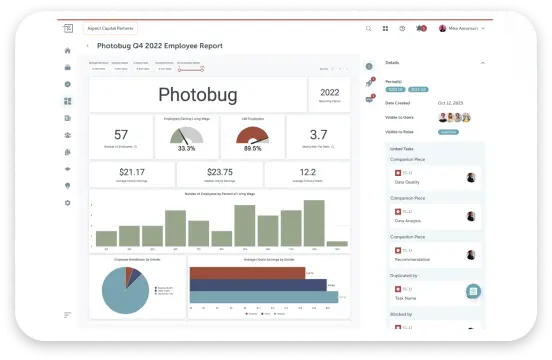Click the largest blue pie chart slice
Screen dimensions: 552x360
click(124, 291)
